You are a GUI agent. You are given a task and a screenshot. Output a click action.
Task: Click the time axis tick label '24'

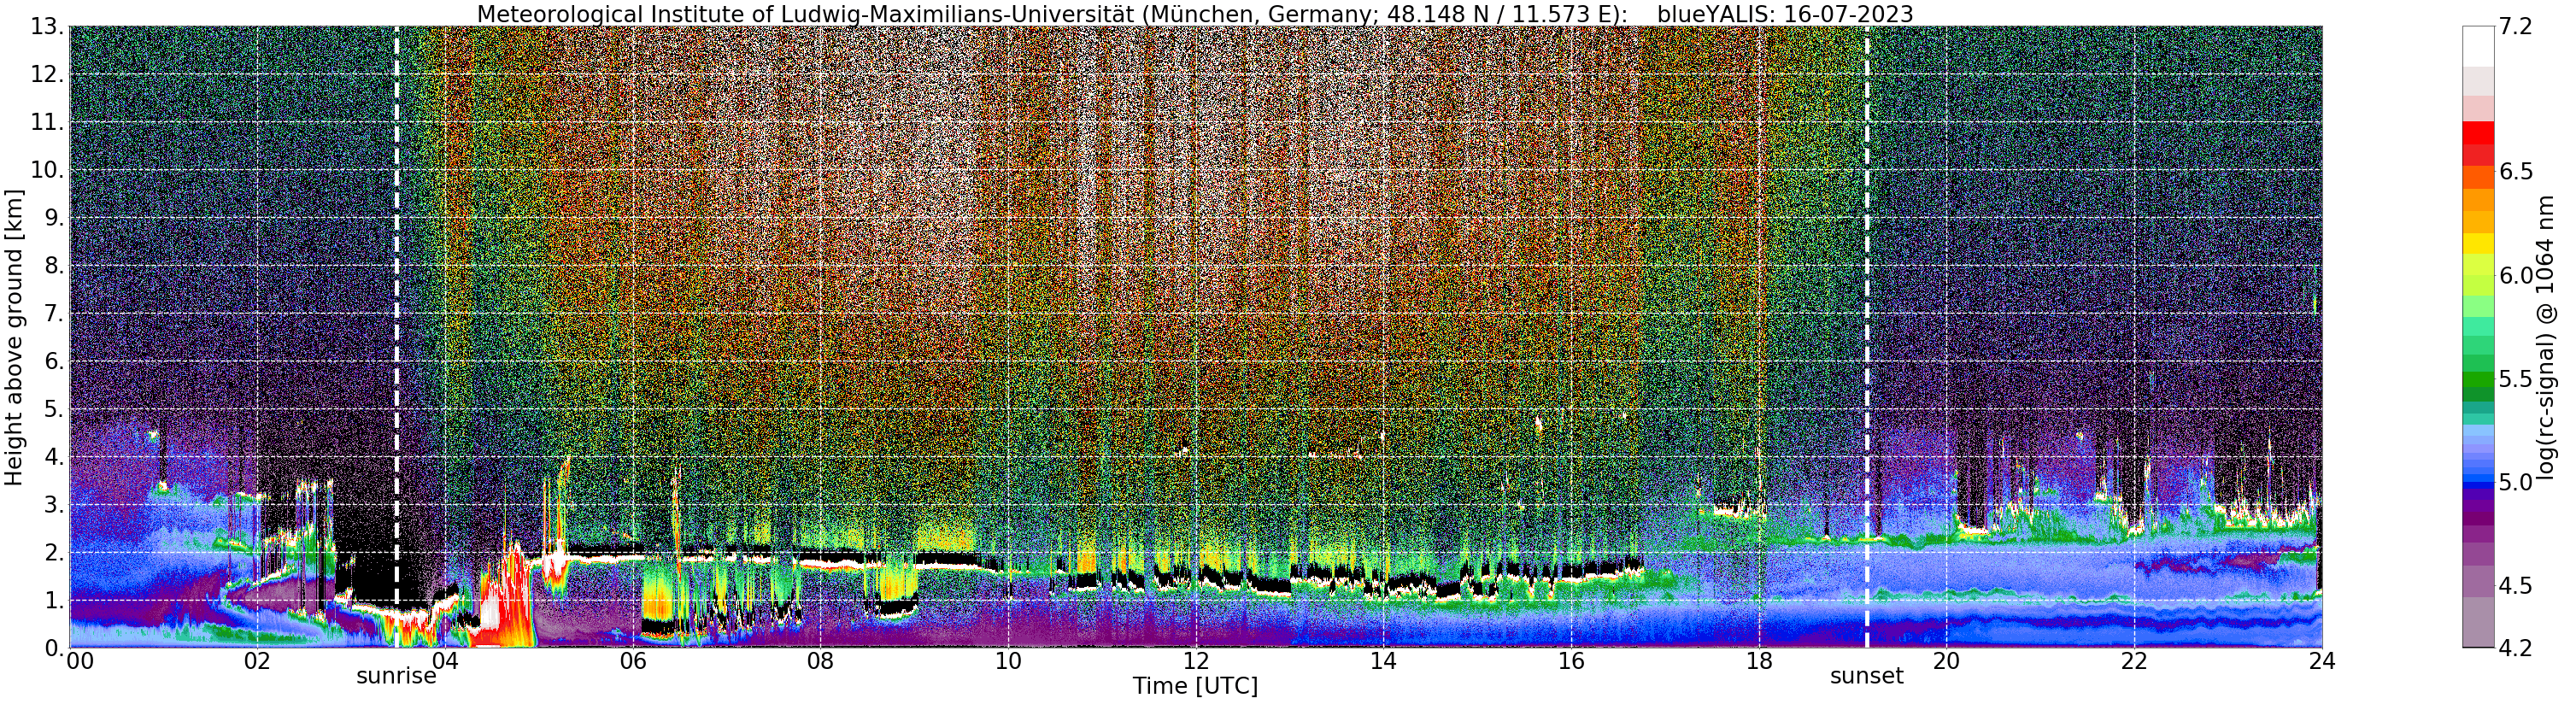pyautogui.click(x=2322, y=661)
